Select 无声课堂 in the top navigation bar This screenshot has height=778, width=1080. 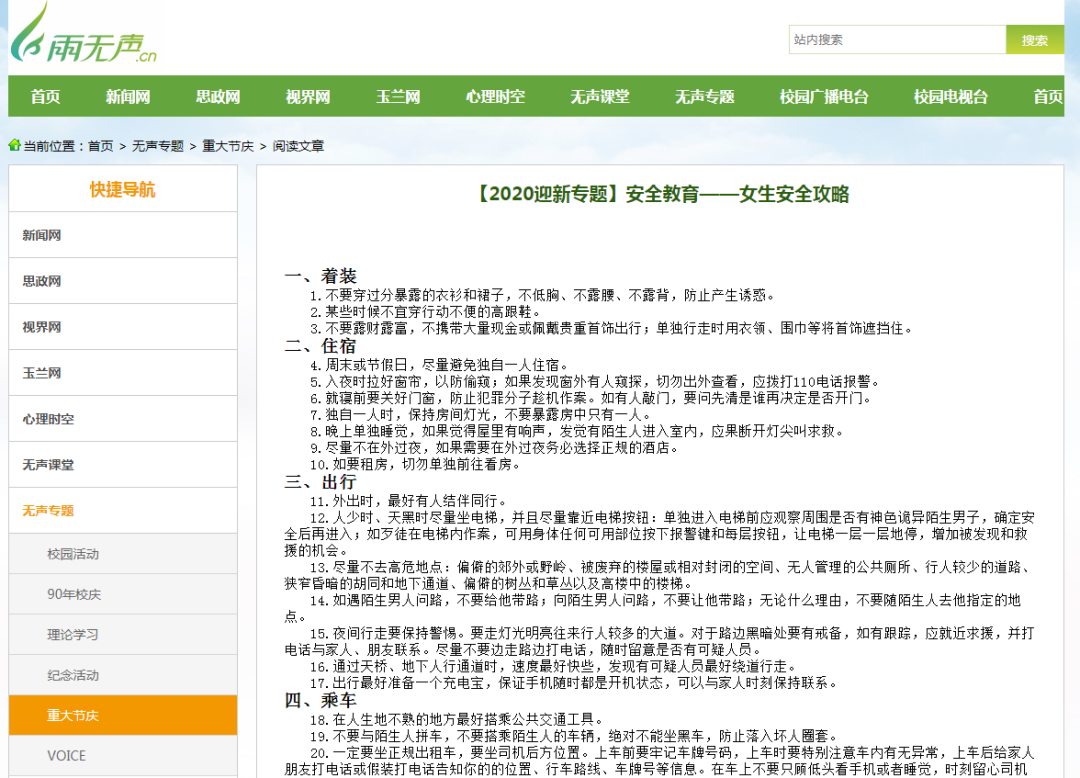click(x=600, y=97)
